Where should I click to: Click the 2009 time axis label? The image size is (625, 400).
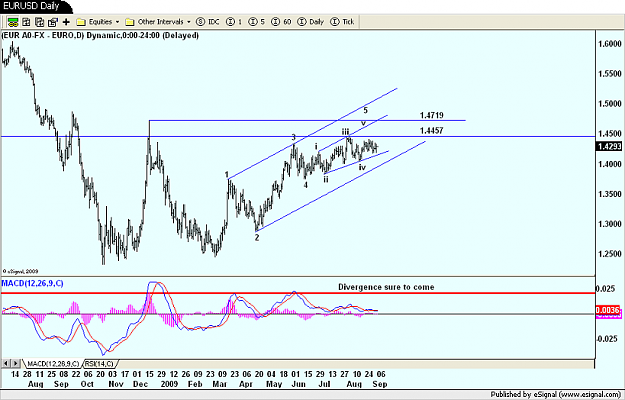pos(169,384)
